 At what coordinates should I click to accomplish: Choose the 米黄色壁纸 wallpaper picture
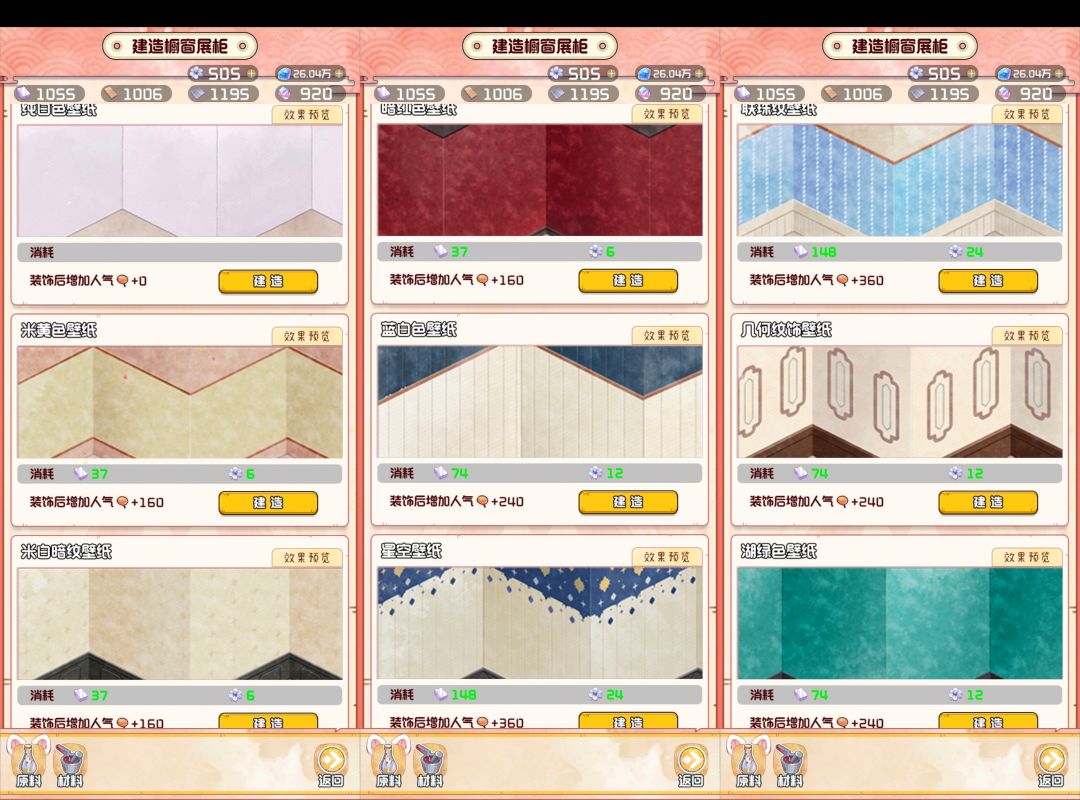click(180, 402)
